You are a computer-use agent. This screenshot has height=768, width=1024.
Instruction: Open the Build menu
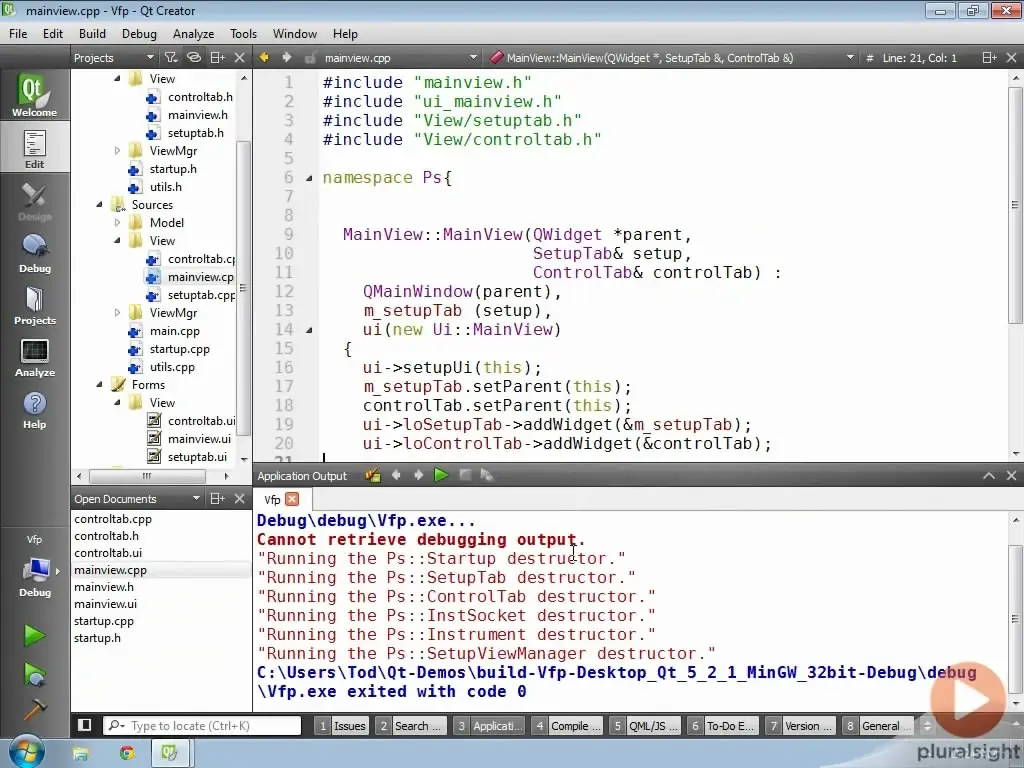tap(92, 34)
